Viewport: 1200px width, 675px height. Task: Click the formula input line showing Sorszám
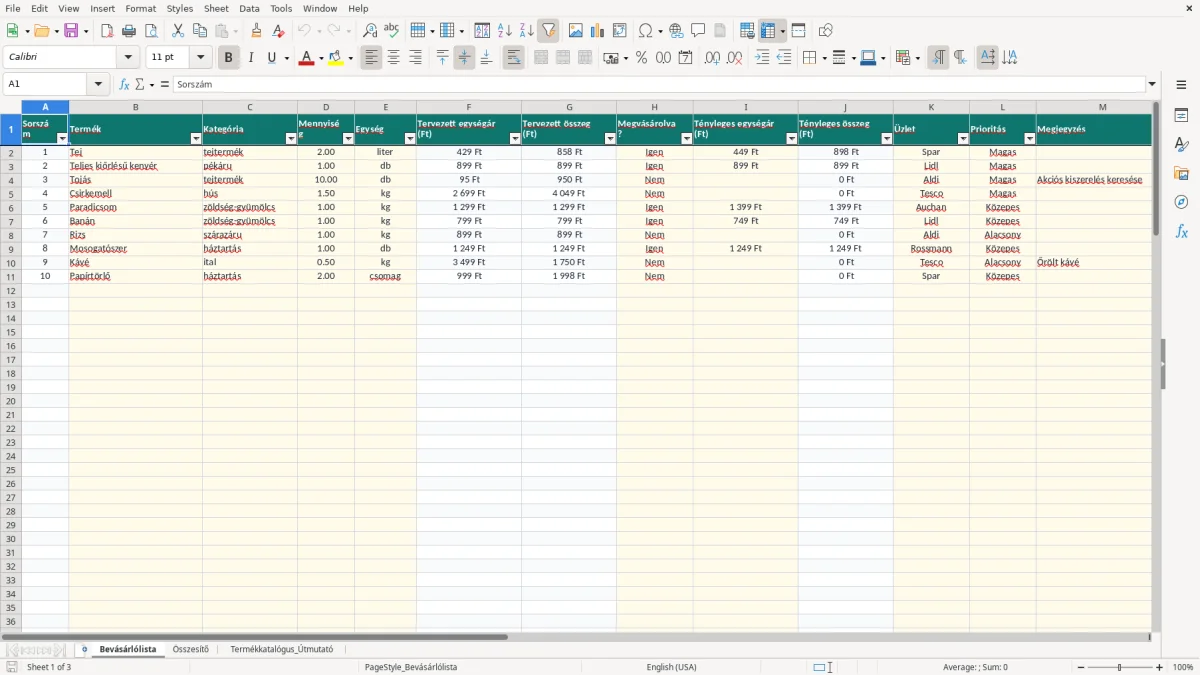(x=658, y=84)
